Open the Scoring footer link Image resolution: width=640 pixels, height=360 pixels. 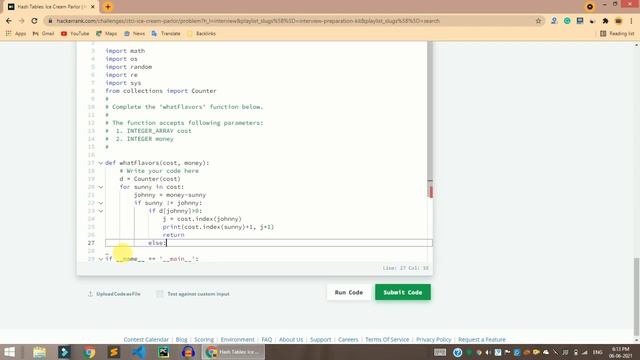click(x=204, y=340)
